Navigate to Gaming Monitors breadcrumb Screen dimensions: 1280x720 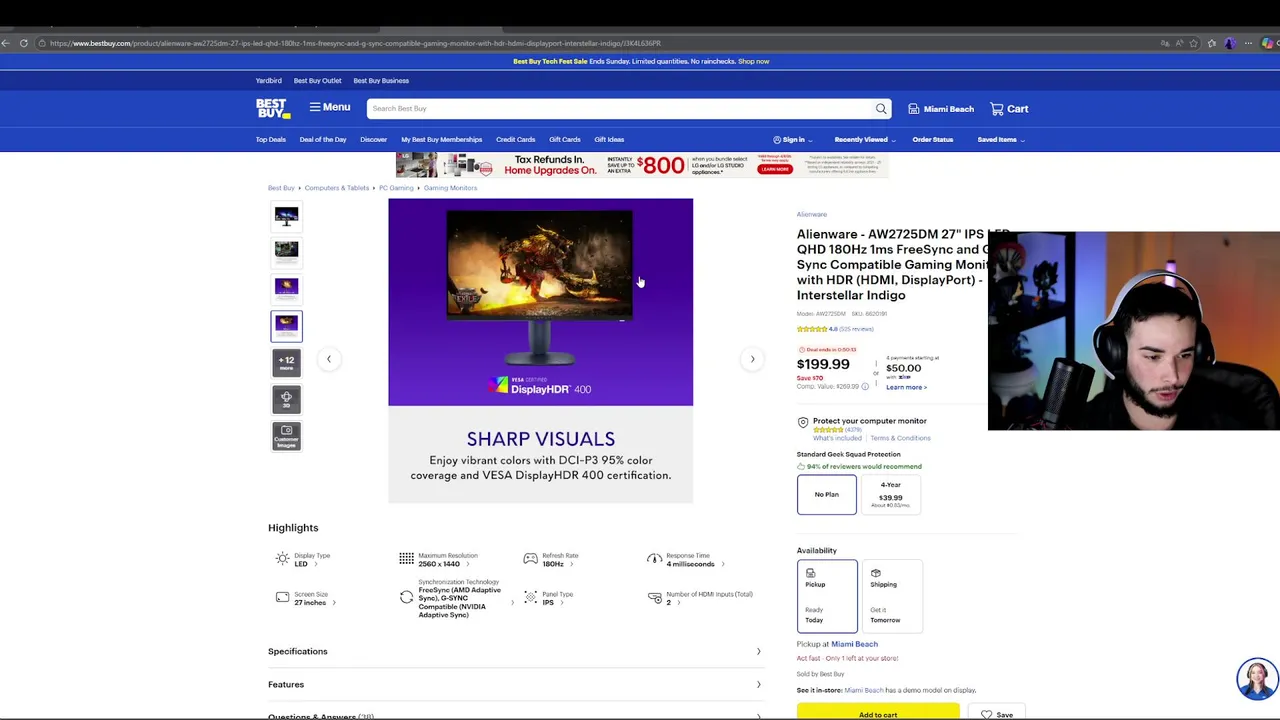tap(450, 188)
